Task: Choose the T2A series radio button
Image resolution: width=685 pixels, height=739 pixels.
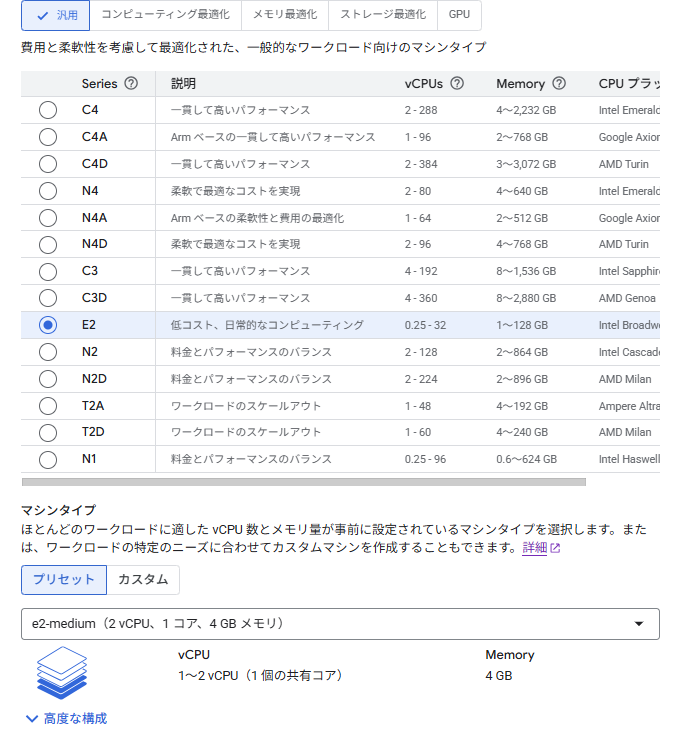Action: [x=48, y=406]
